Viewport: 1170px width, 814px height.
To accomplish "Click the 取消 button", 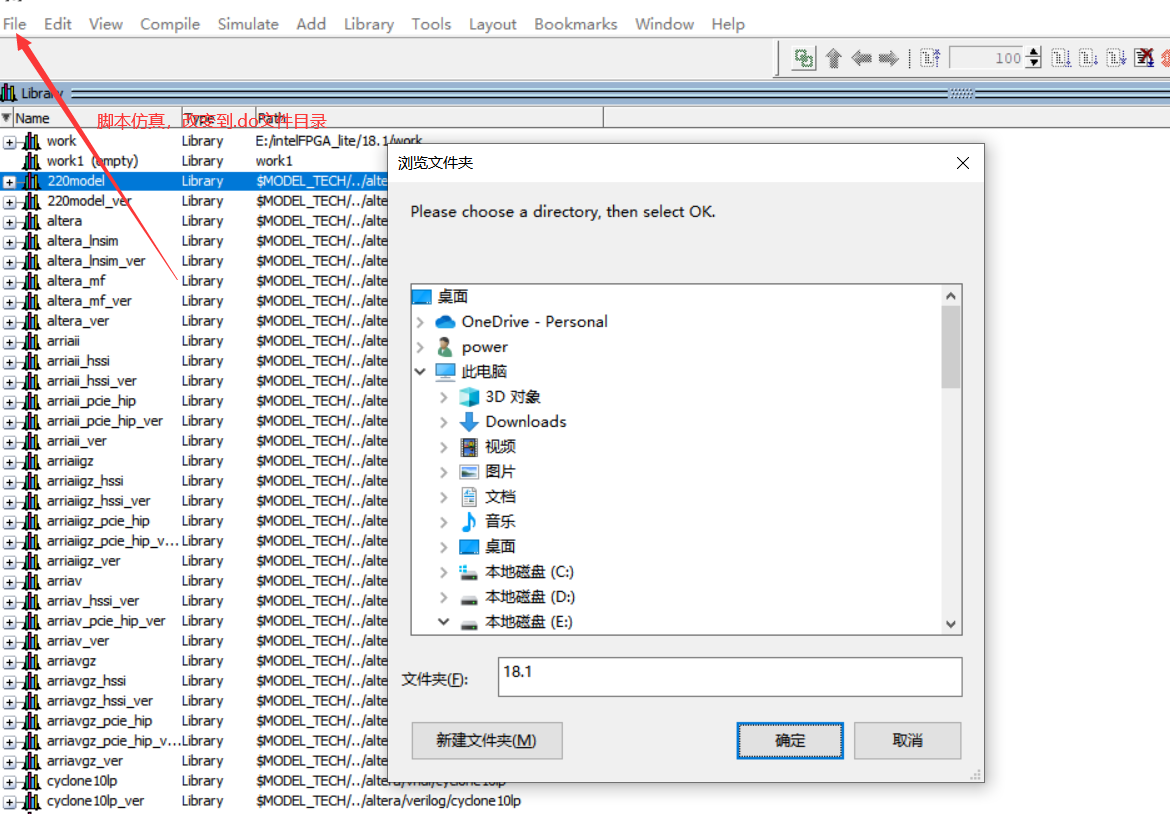I will (x=907, y=740).
